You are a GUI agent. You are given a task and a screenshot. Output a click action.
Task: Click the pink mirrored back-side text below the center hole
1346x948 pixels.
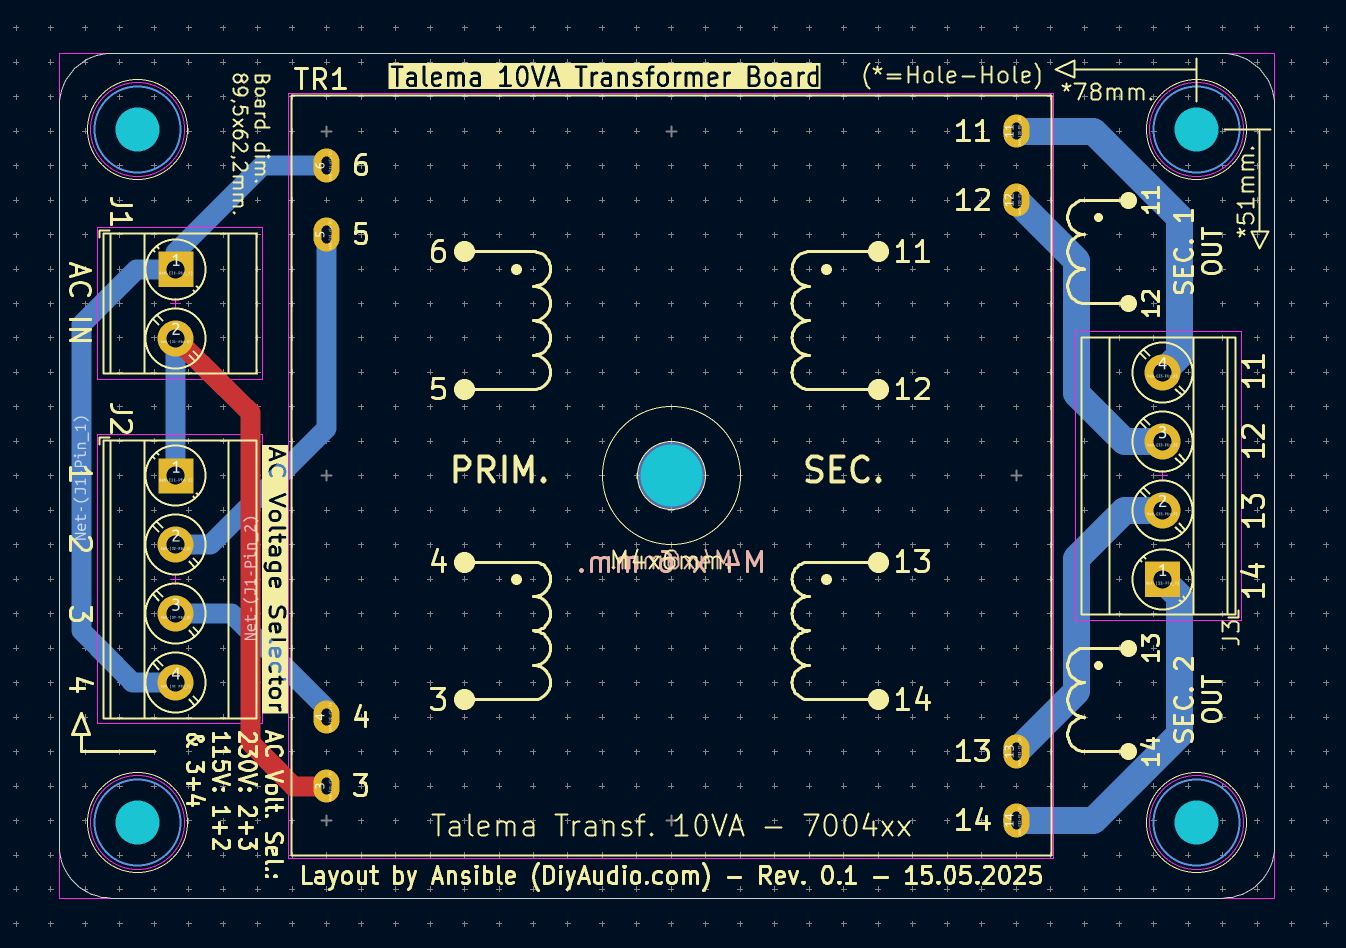[x=671, y=563]
